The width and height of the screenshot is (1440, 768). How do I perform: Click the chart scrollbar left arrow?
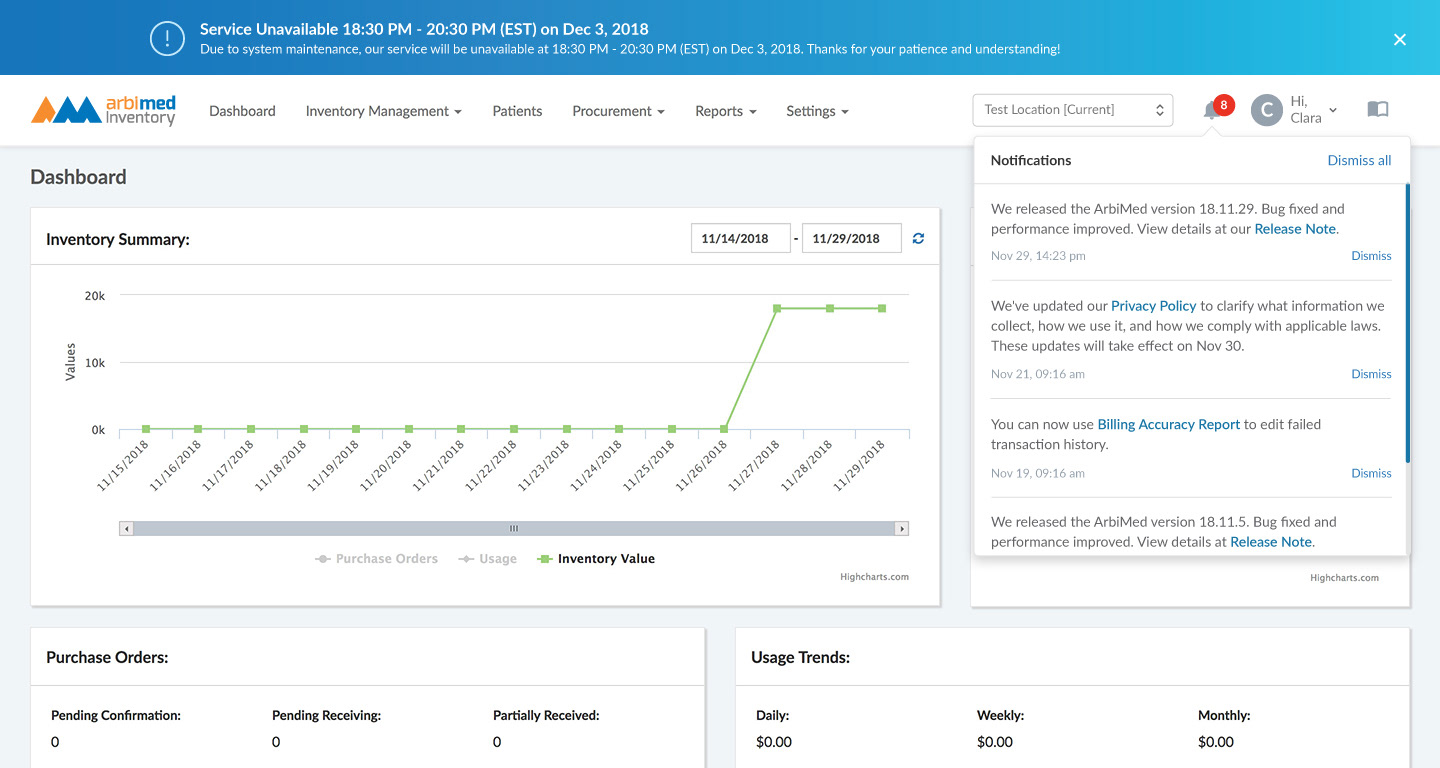[126, 528]
